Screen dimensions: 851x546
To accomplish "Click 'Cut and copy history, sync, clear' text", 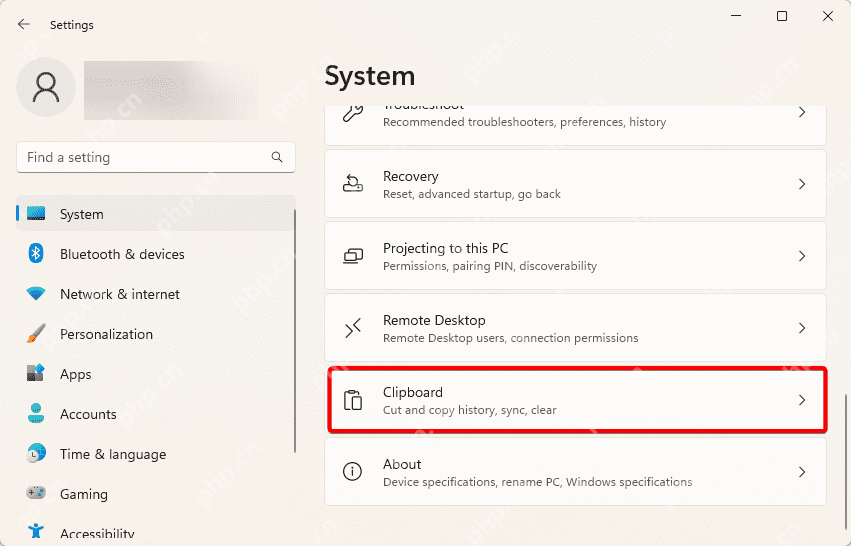I will pos(469,410).
